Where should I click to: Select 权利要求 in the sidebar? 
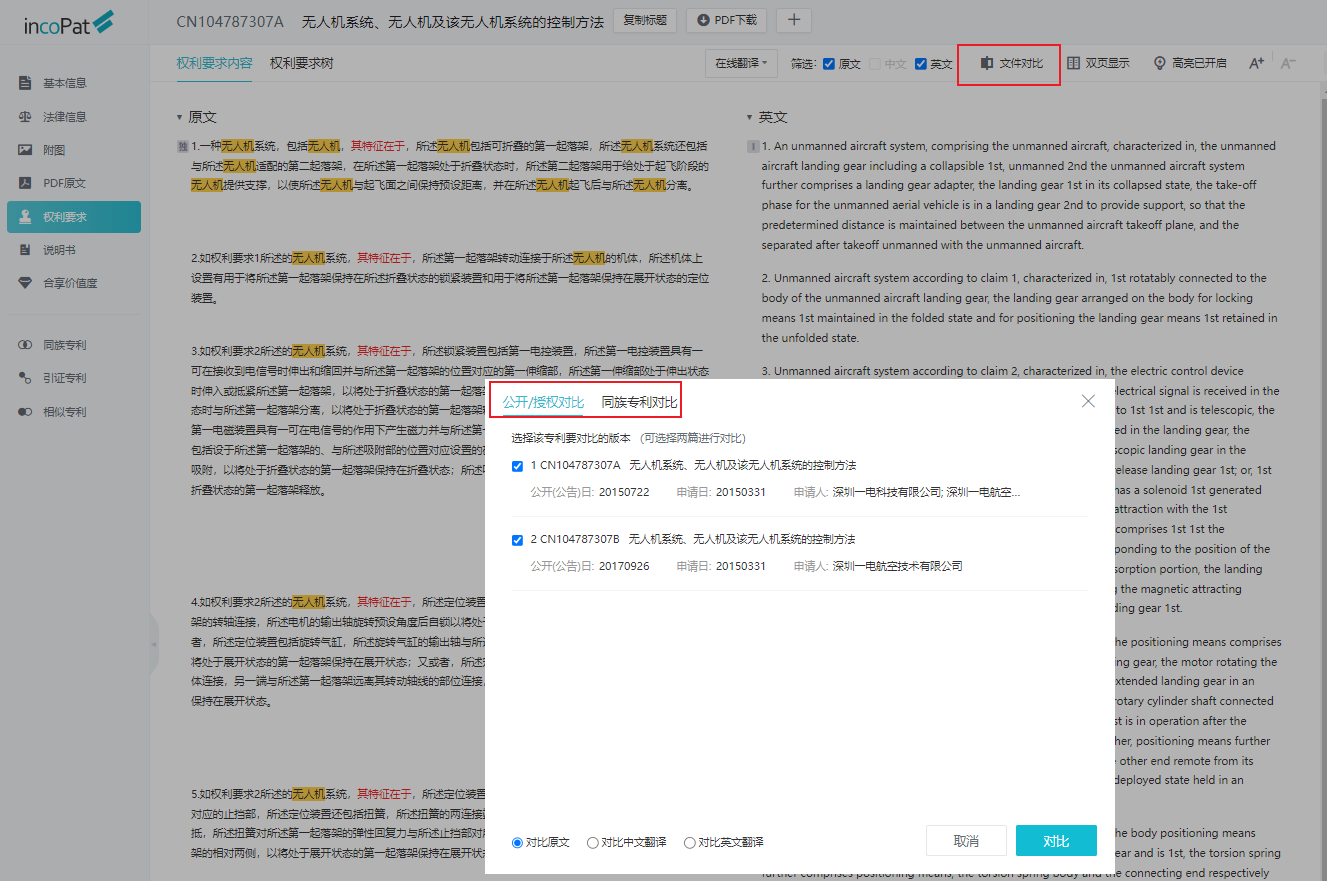pyautogui.click(x=74, y=217)
